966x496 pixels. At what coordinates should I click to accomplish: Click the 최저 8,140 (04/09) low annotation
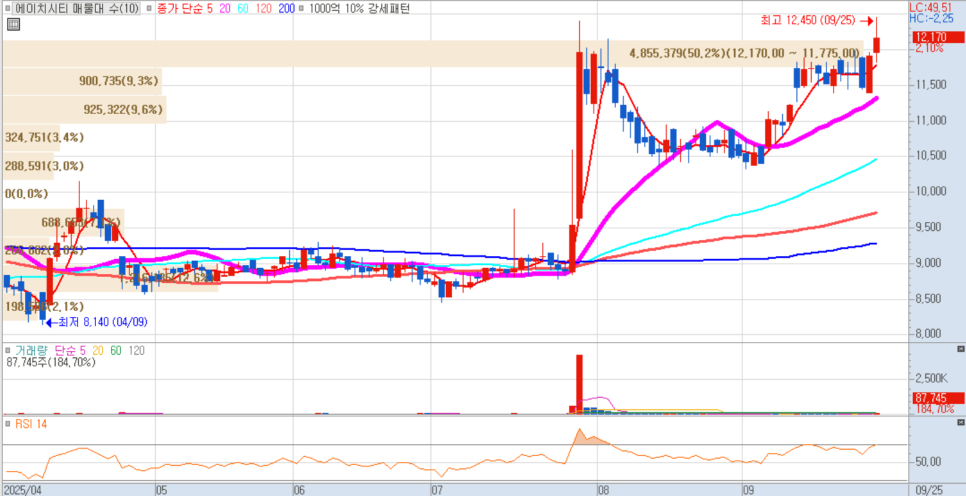click(102, 322)
